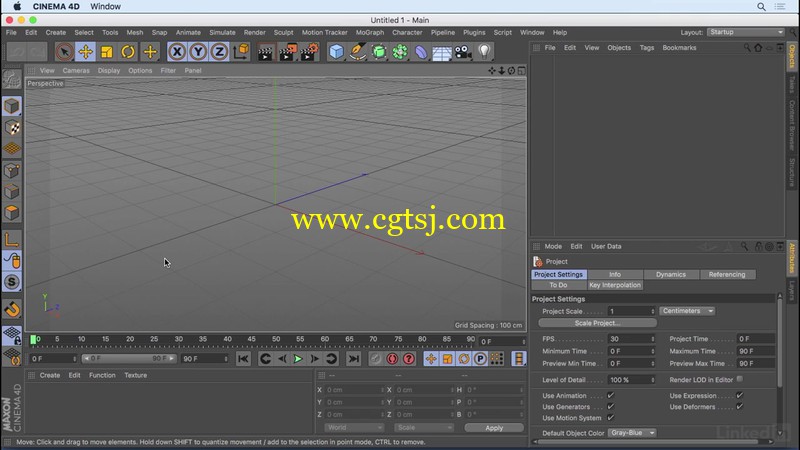The height and width of the screenshot is (450, 800).
Task: Open the World coordinate dropdown
Action: click(x=354, y=428)
